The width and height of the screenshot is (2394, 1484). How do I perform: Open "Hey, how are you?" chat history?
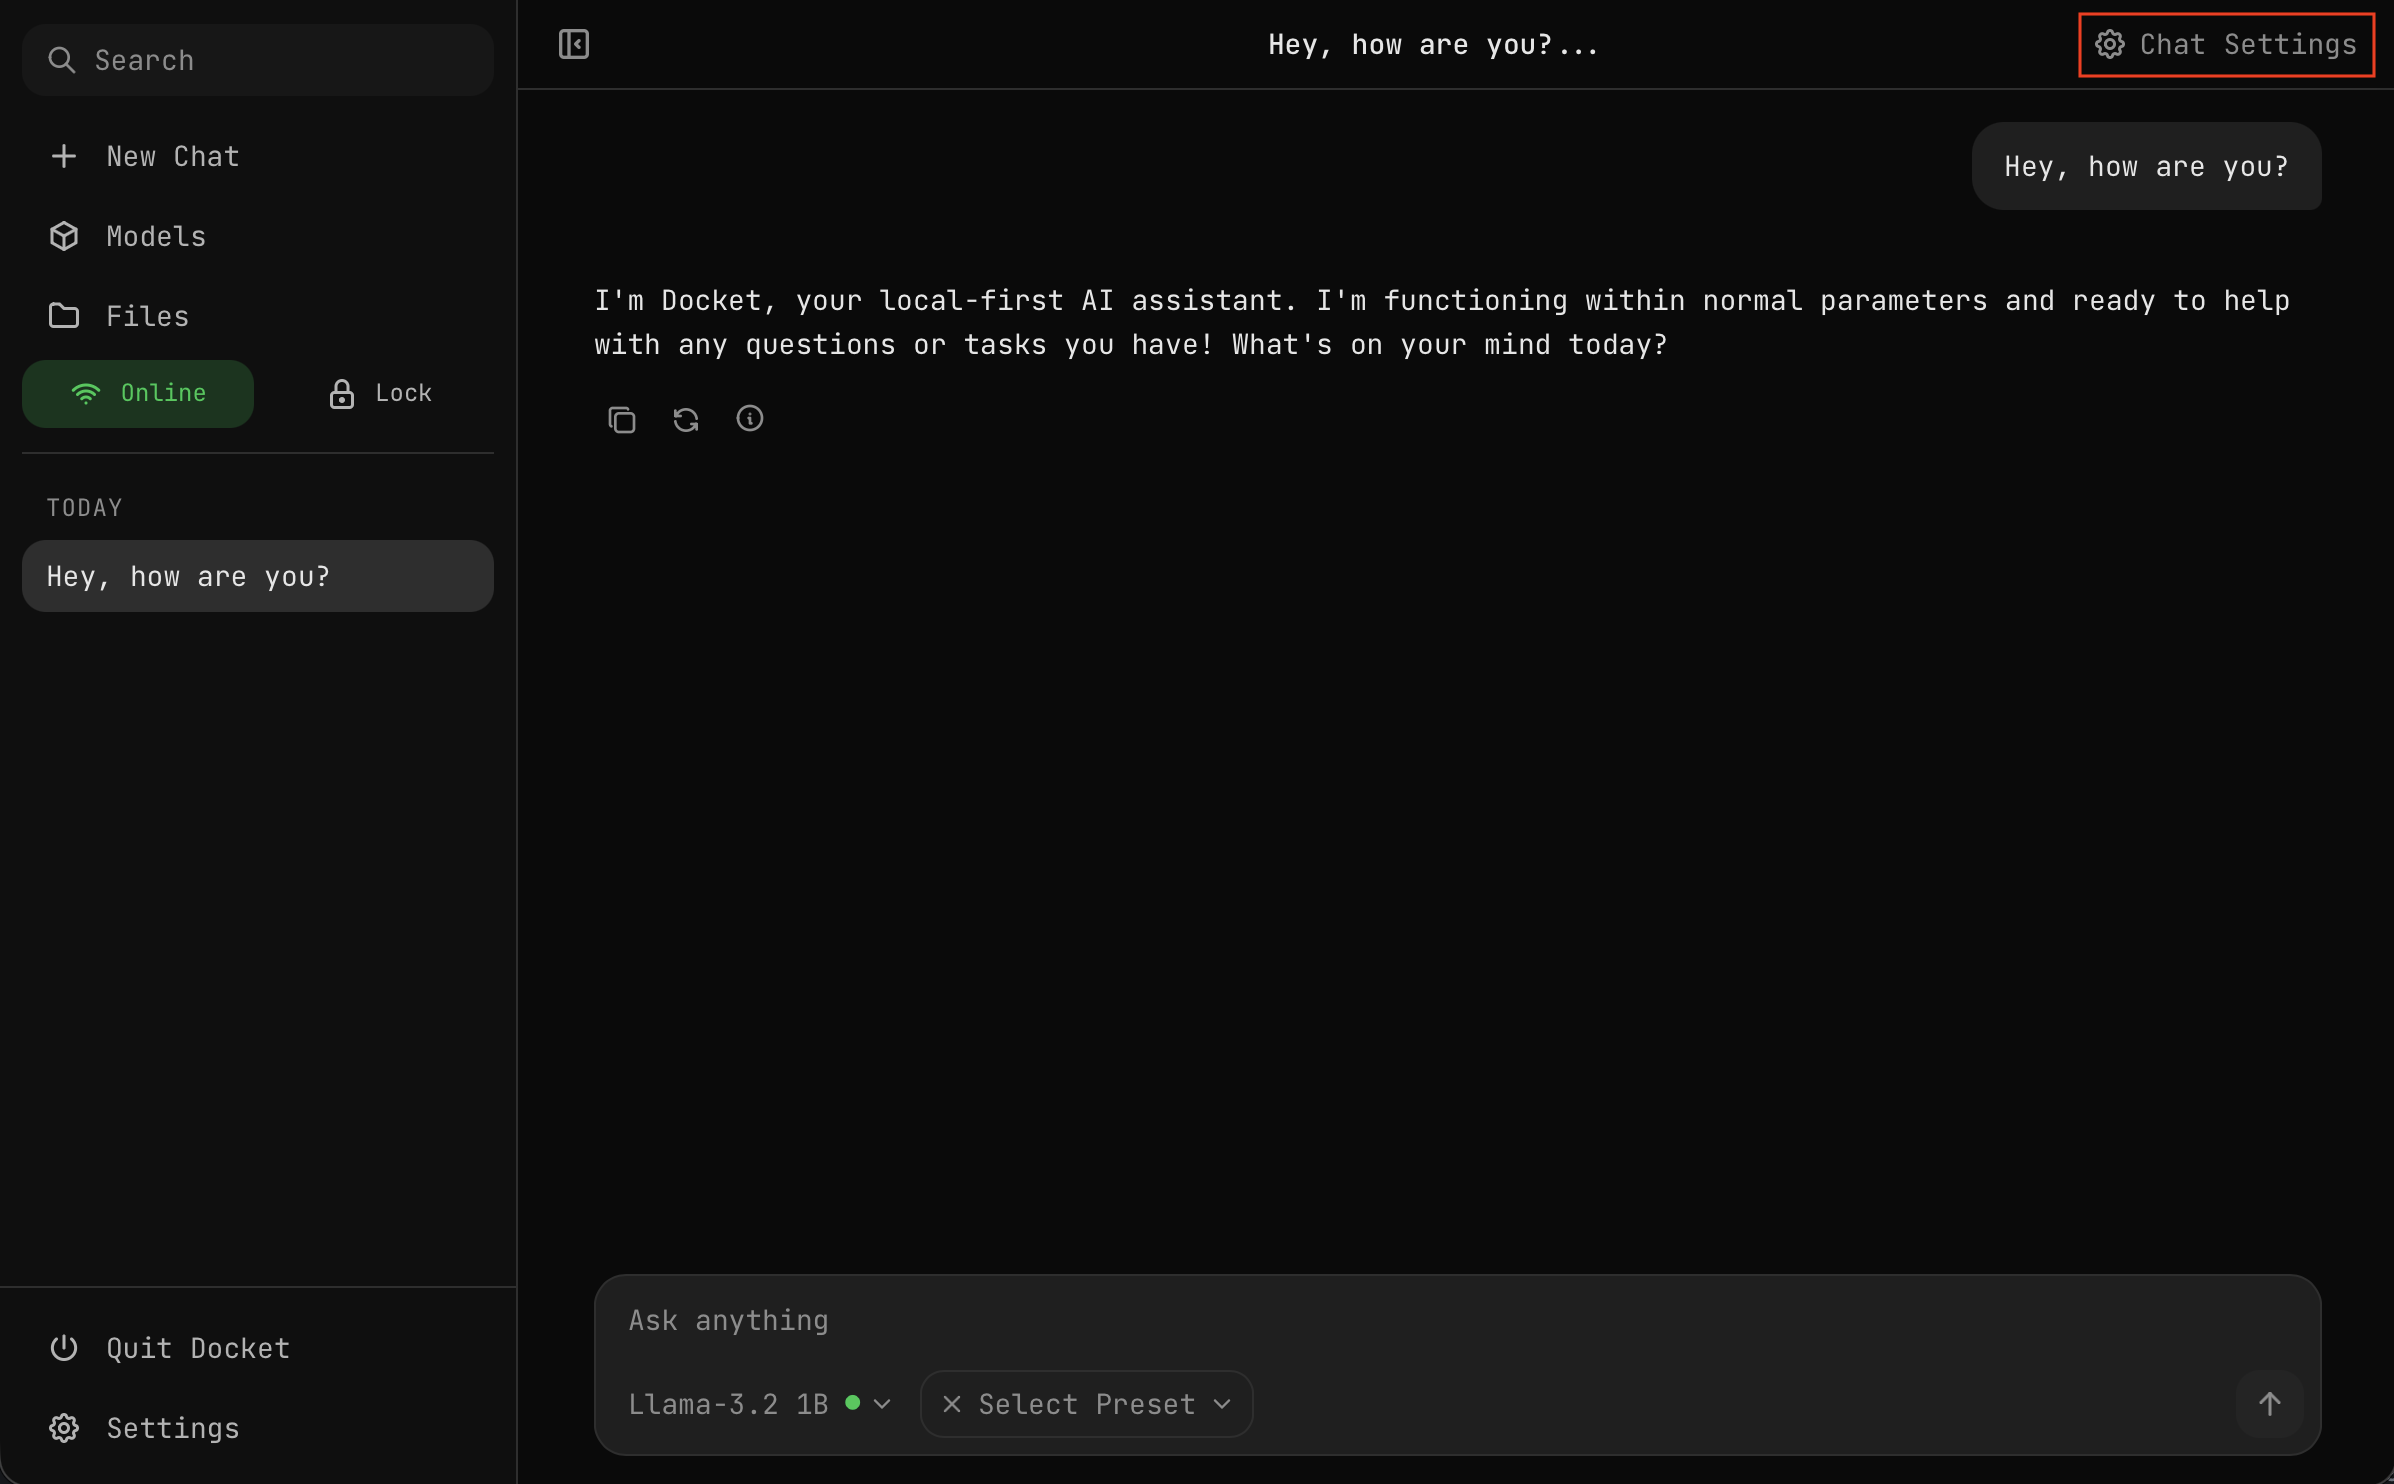click(x=257, y=576)
